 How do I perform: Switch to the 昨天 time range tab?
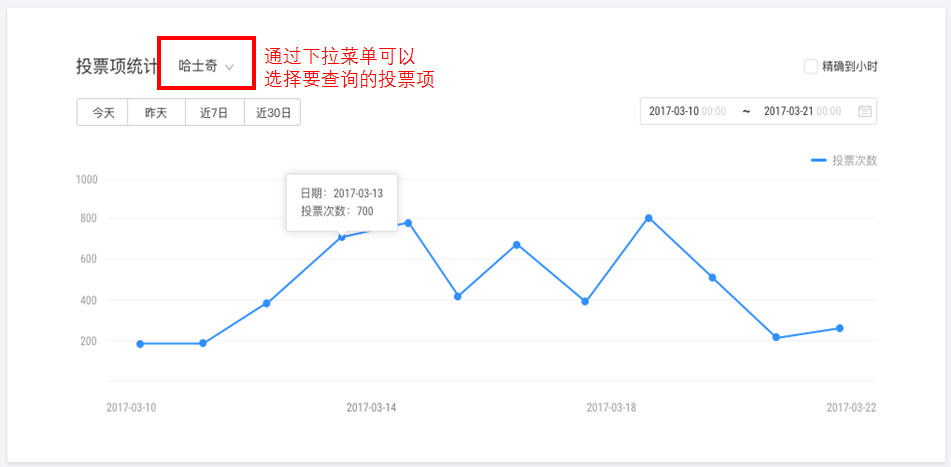click(x=156, y=113)
